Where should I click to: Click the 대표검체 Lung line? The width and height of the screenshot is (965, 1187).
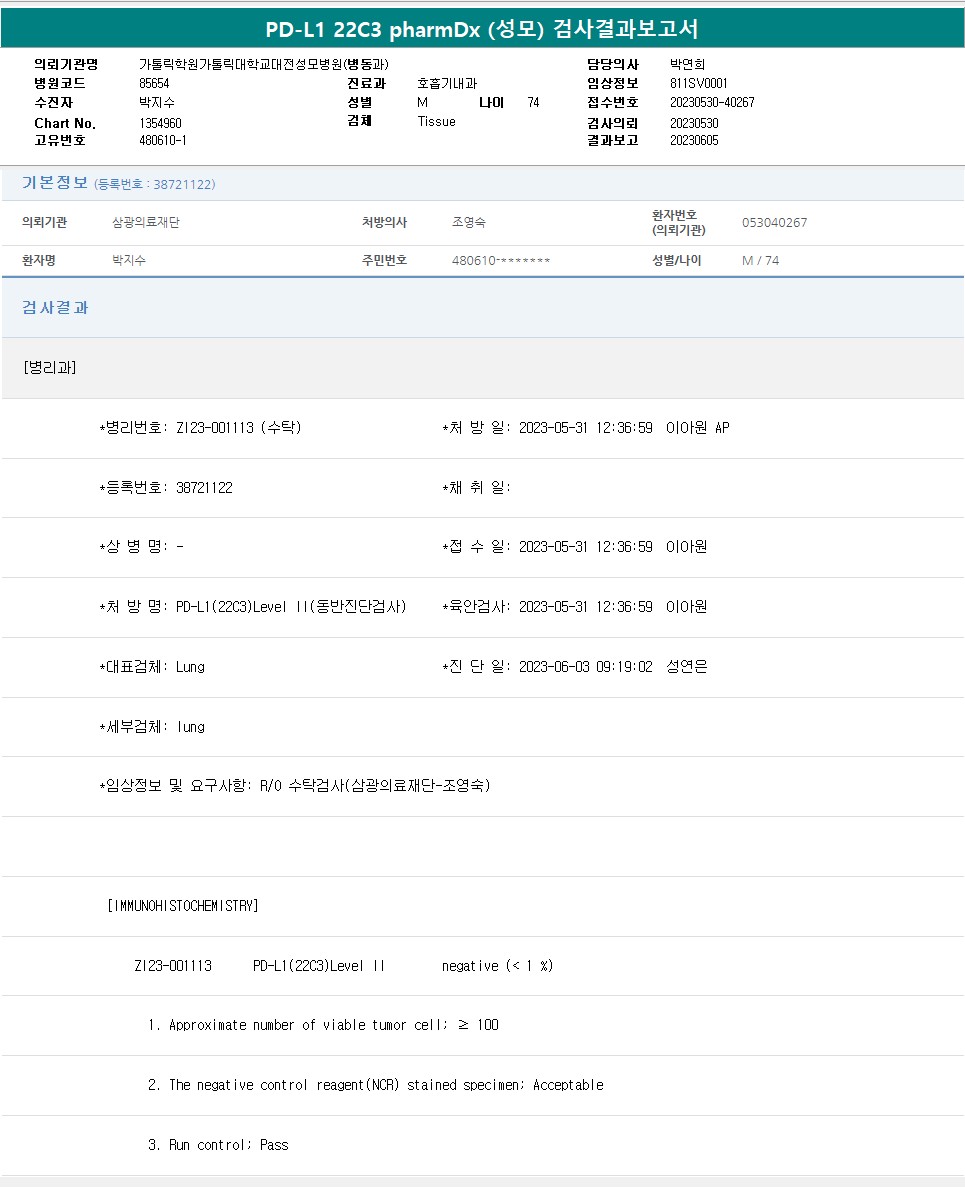tap(152, 667)
